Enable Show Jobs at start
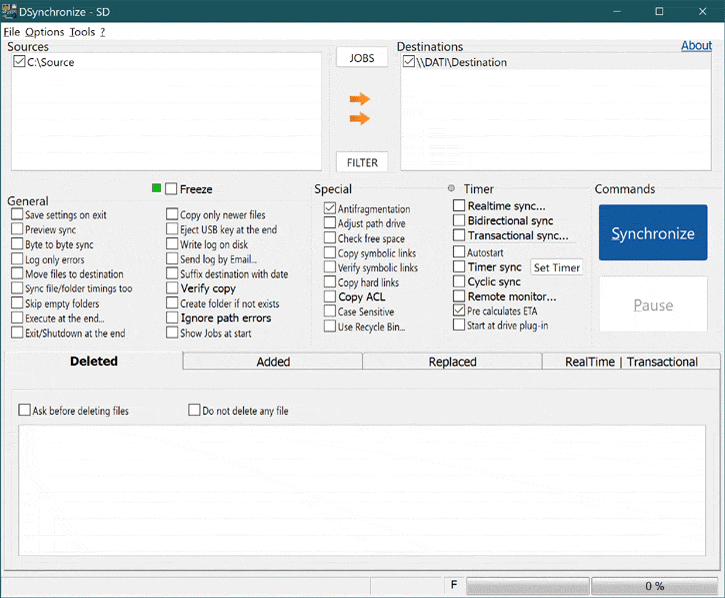The height and width of the screenshot is (598, 725). 172,333
